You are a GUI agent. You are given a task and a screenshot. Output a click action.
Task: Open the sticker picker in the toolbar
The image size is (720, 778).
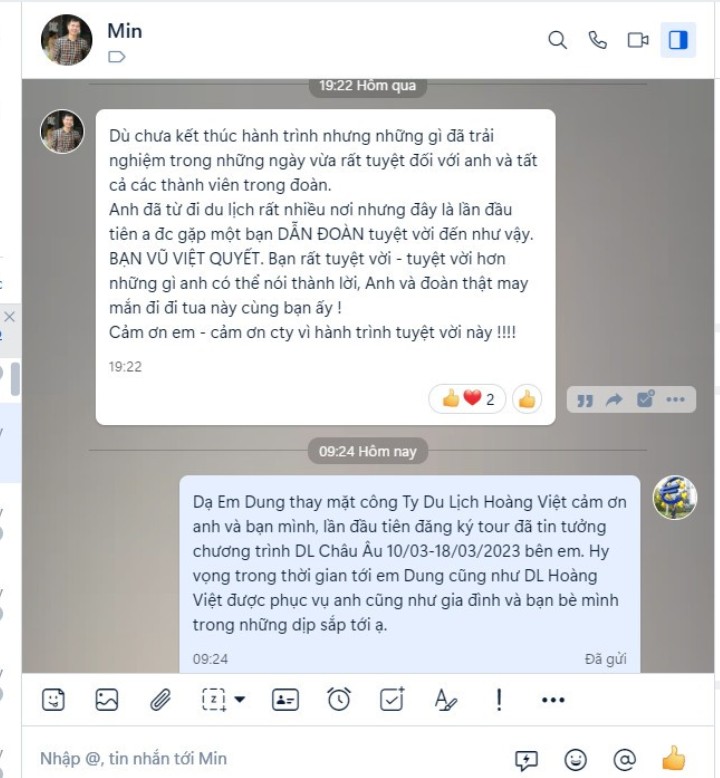click(53, 700)
